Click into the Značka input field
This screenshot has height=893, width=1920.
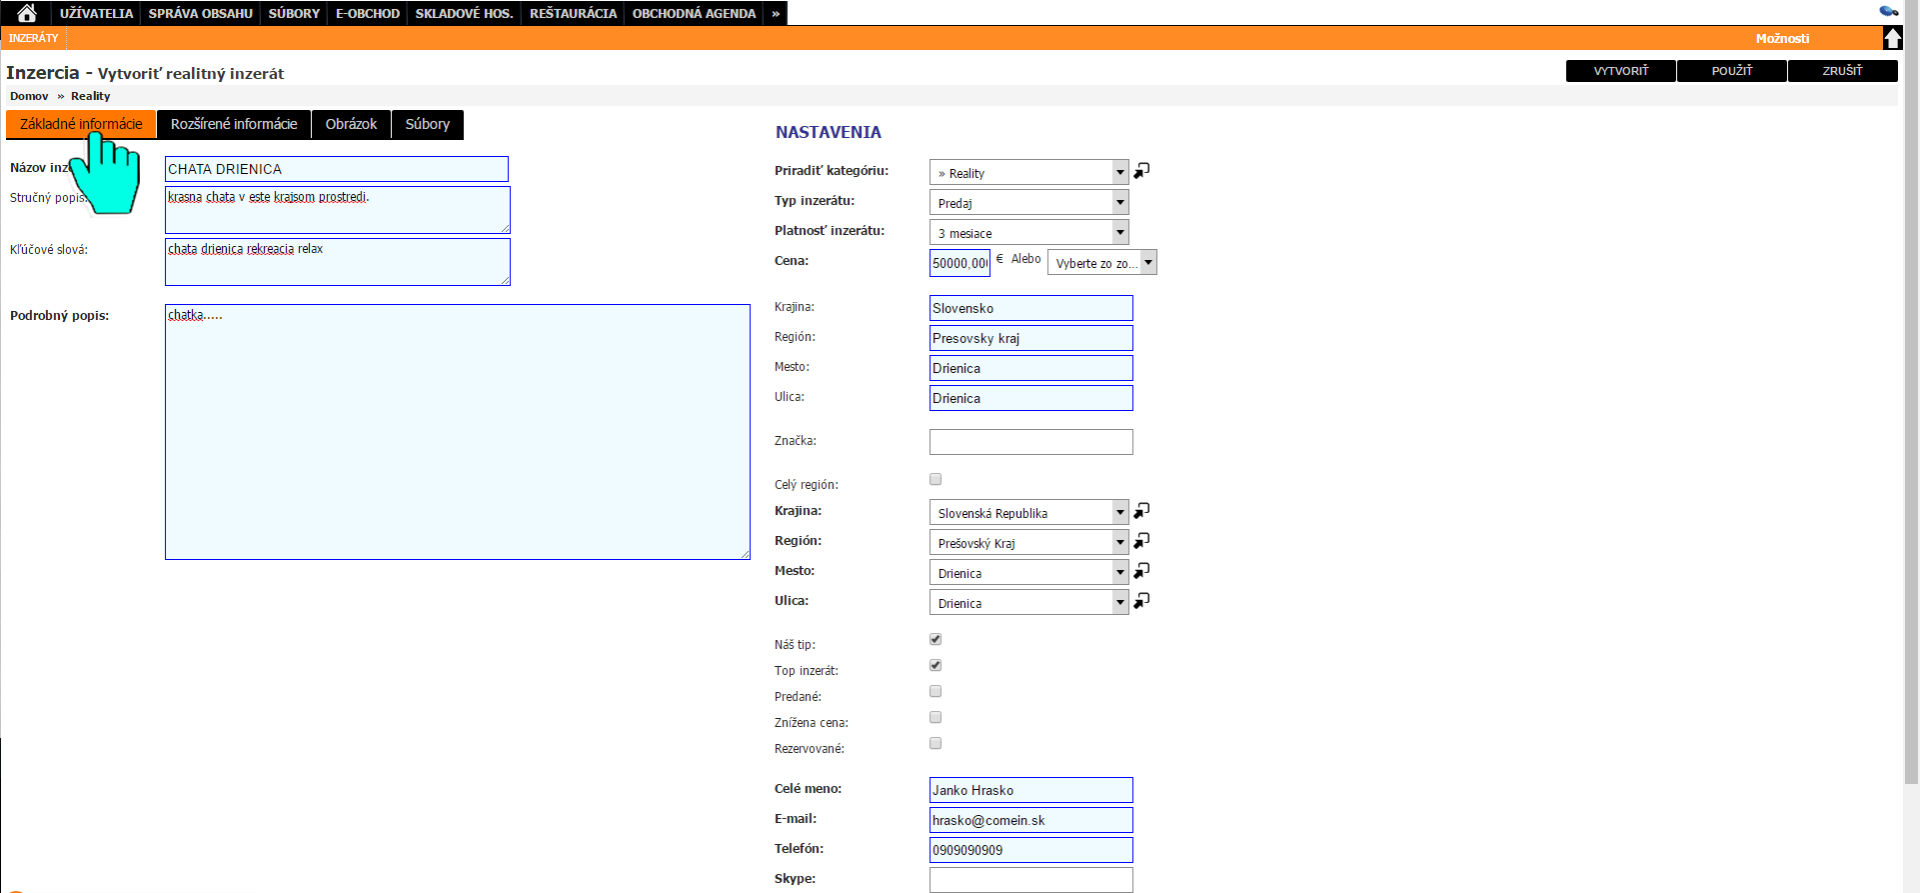(x=1030, y=442)
